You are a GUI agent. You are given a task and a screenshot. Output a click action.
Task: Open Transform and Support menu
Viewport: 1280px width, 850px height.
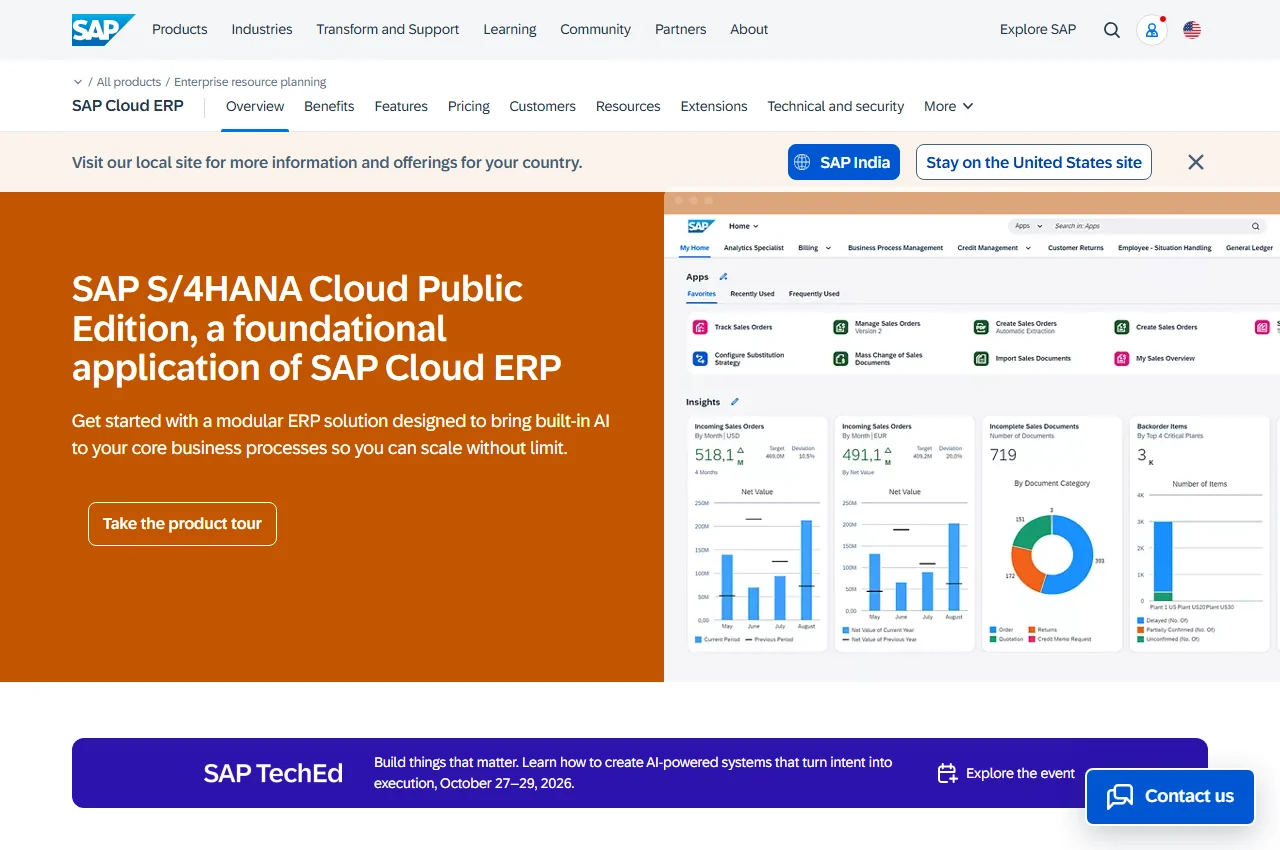(x=388, y=30)
